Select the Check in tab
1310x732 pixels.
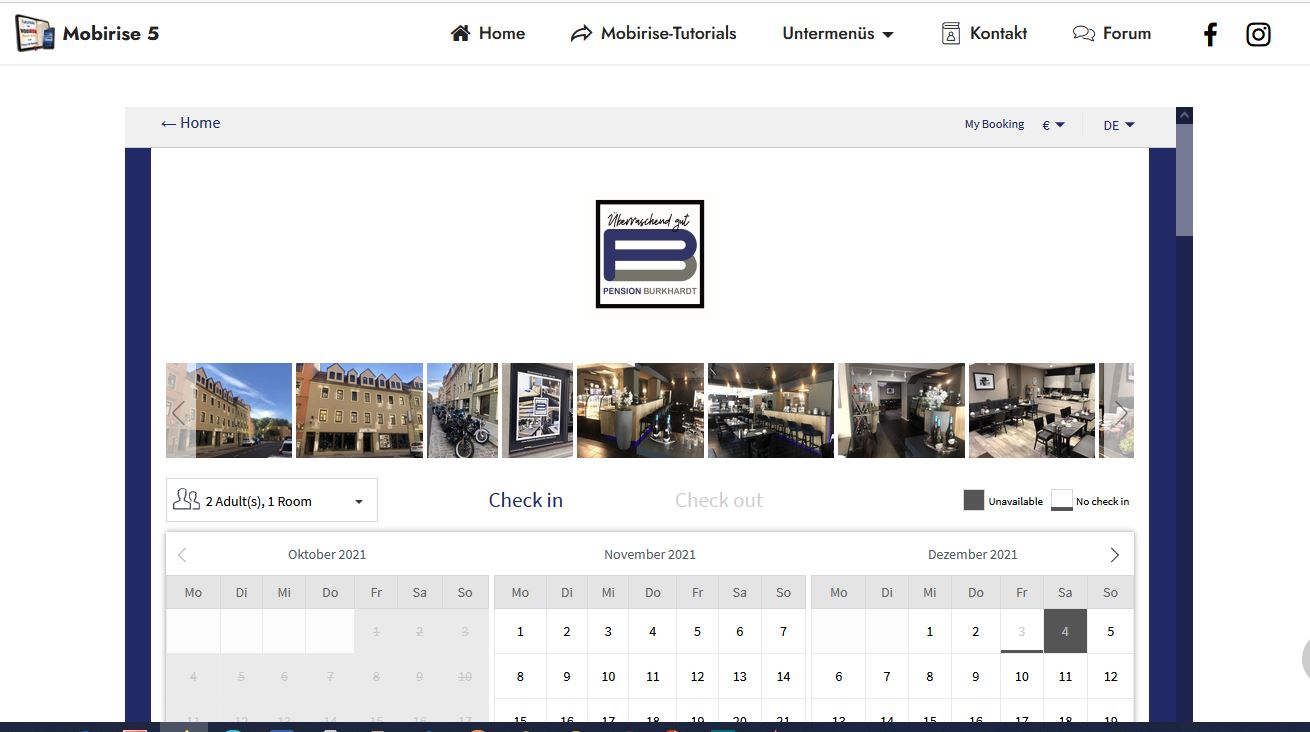[x=525, y=500]
